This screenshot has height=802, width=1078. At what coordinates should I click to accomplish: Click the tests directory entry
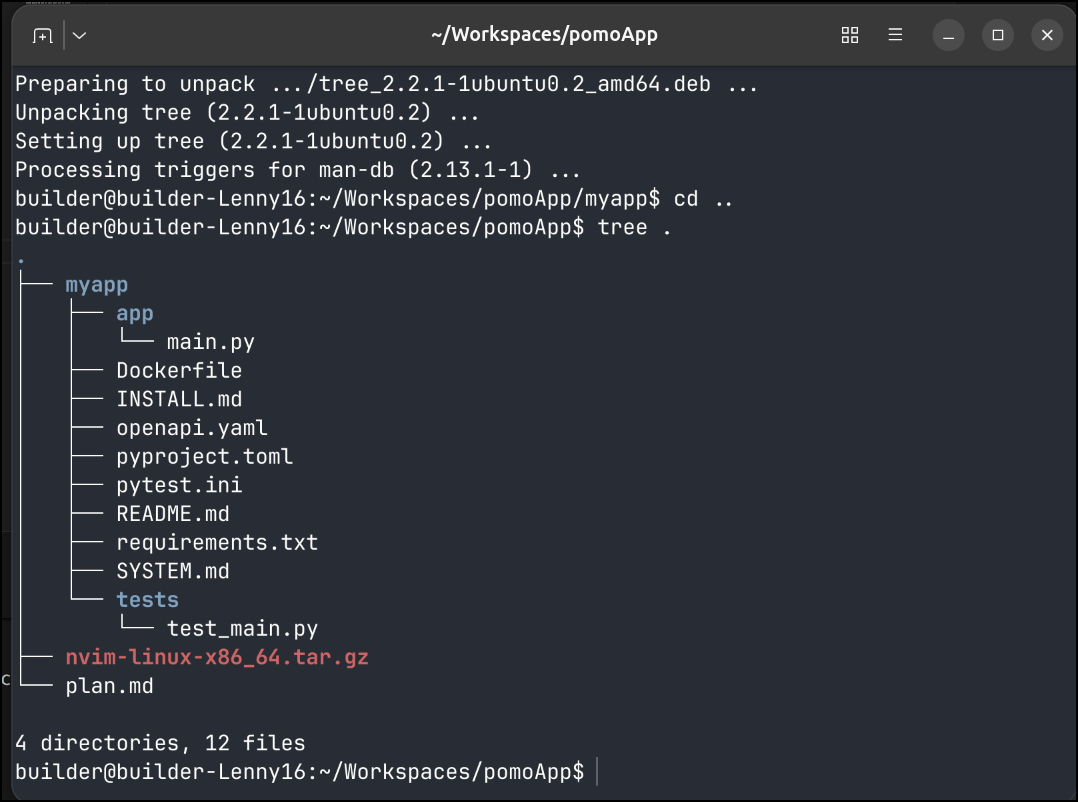(x=147, y=600)
